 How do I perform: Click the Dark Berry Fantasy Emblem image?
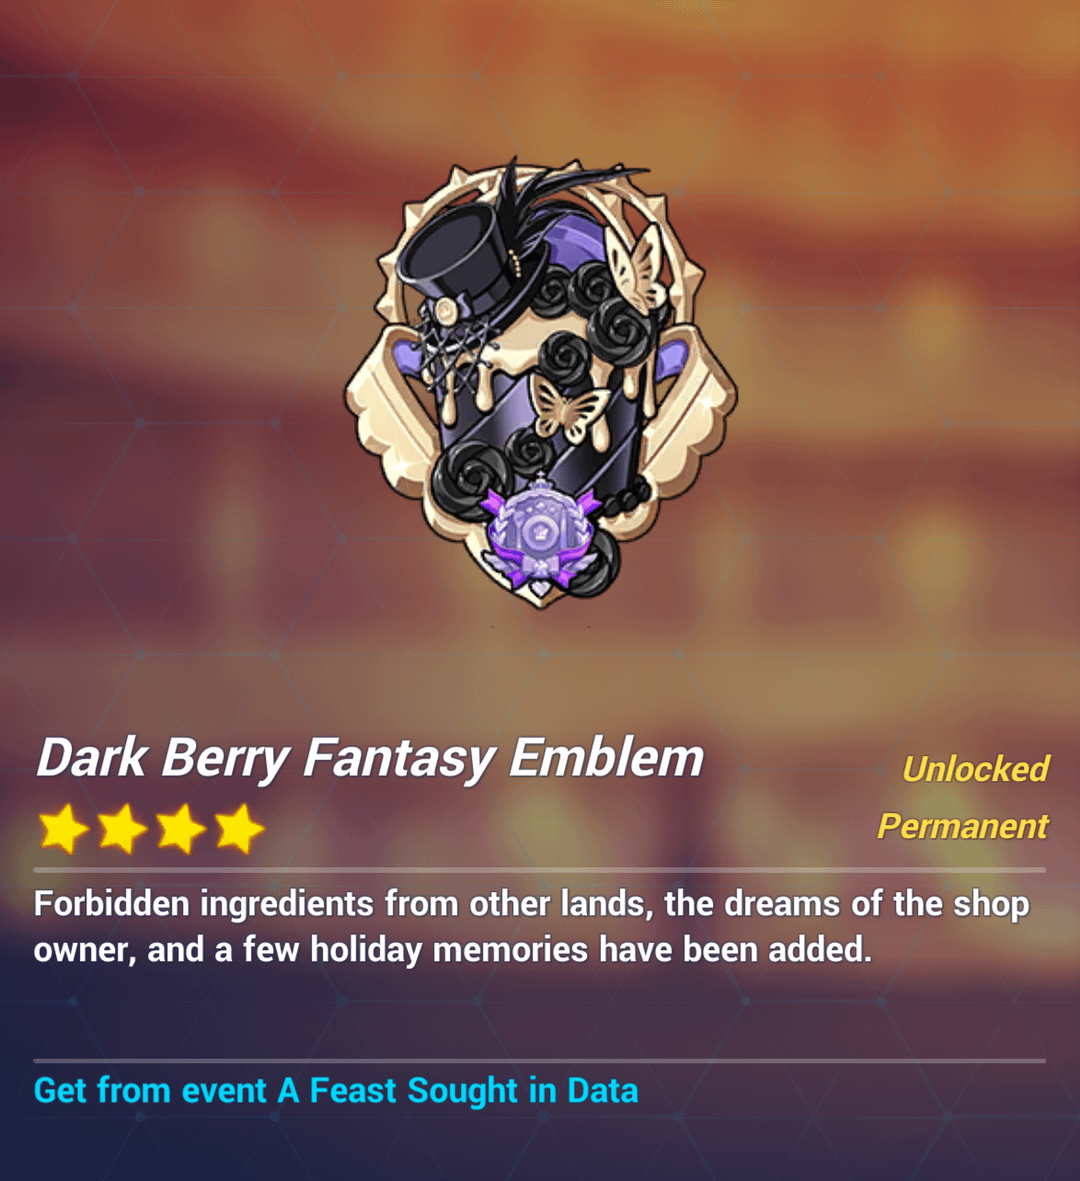pyautogui.click(x=540, y=383)
